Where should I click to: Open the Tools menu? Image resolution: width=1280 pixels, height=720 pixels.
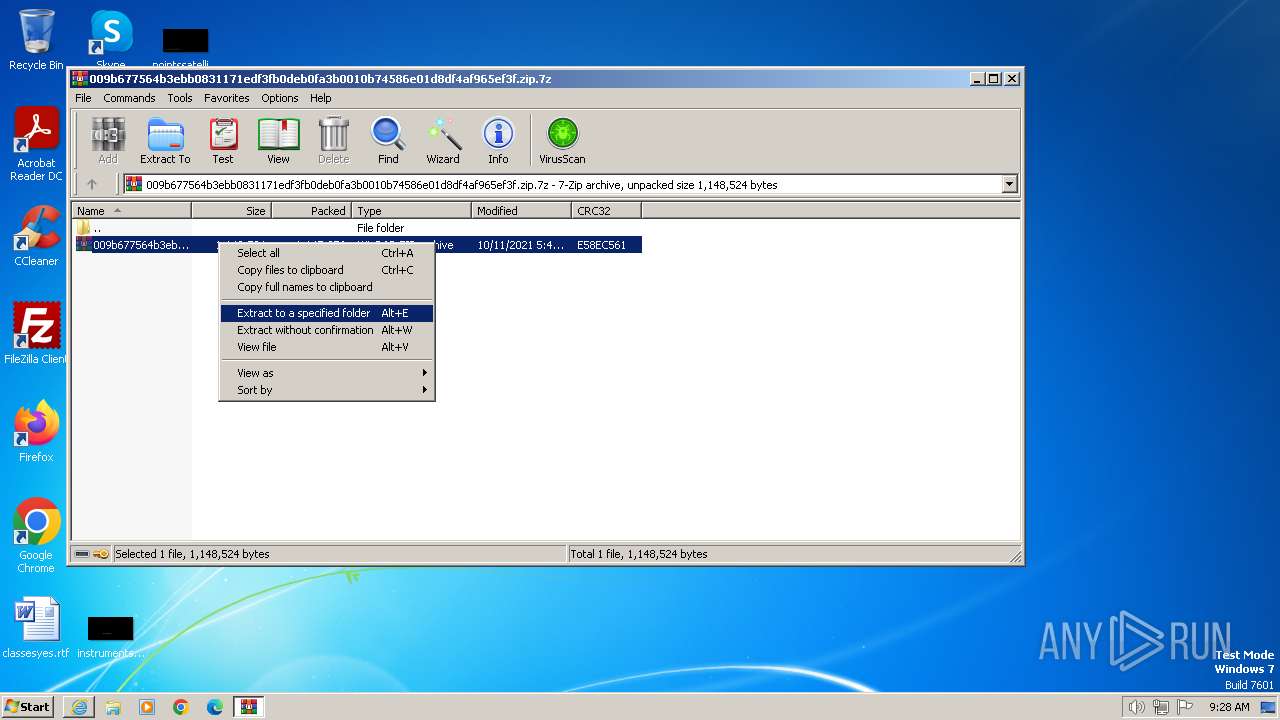(x=180, y=98)
